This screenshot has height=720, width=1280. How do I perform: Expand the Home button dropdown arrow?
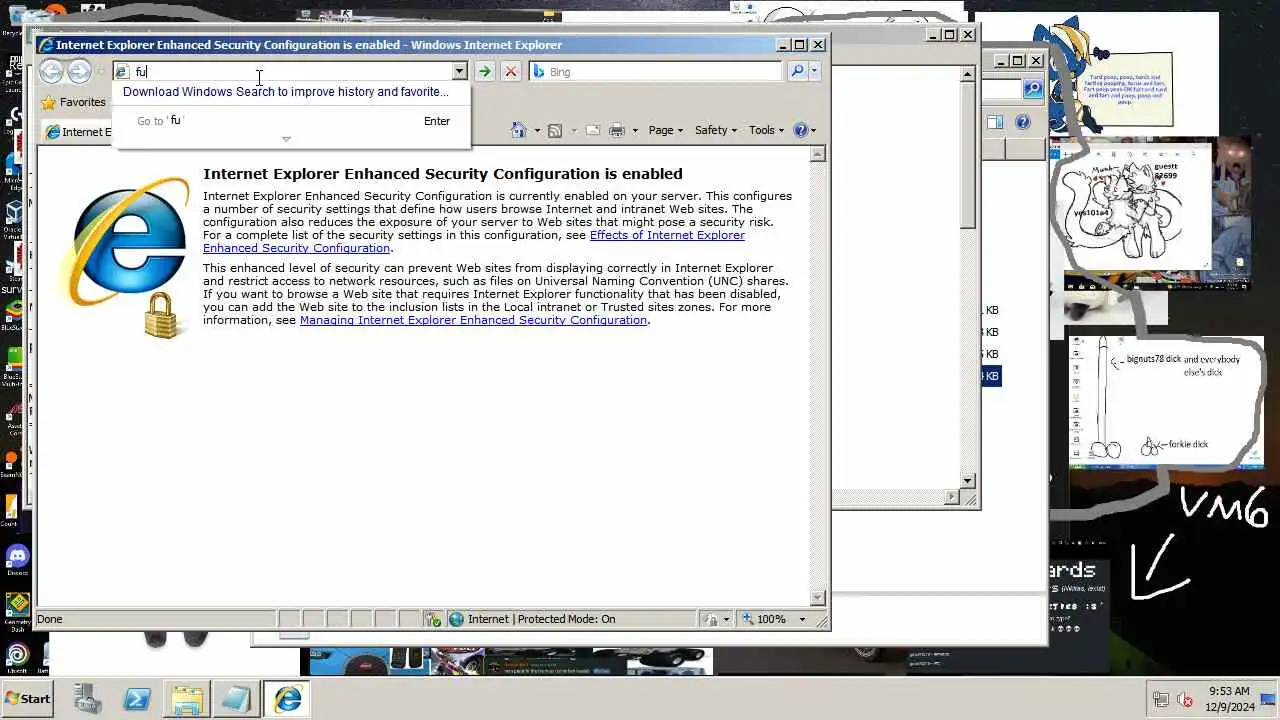(x=537, y=130)
